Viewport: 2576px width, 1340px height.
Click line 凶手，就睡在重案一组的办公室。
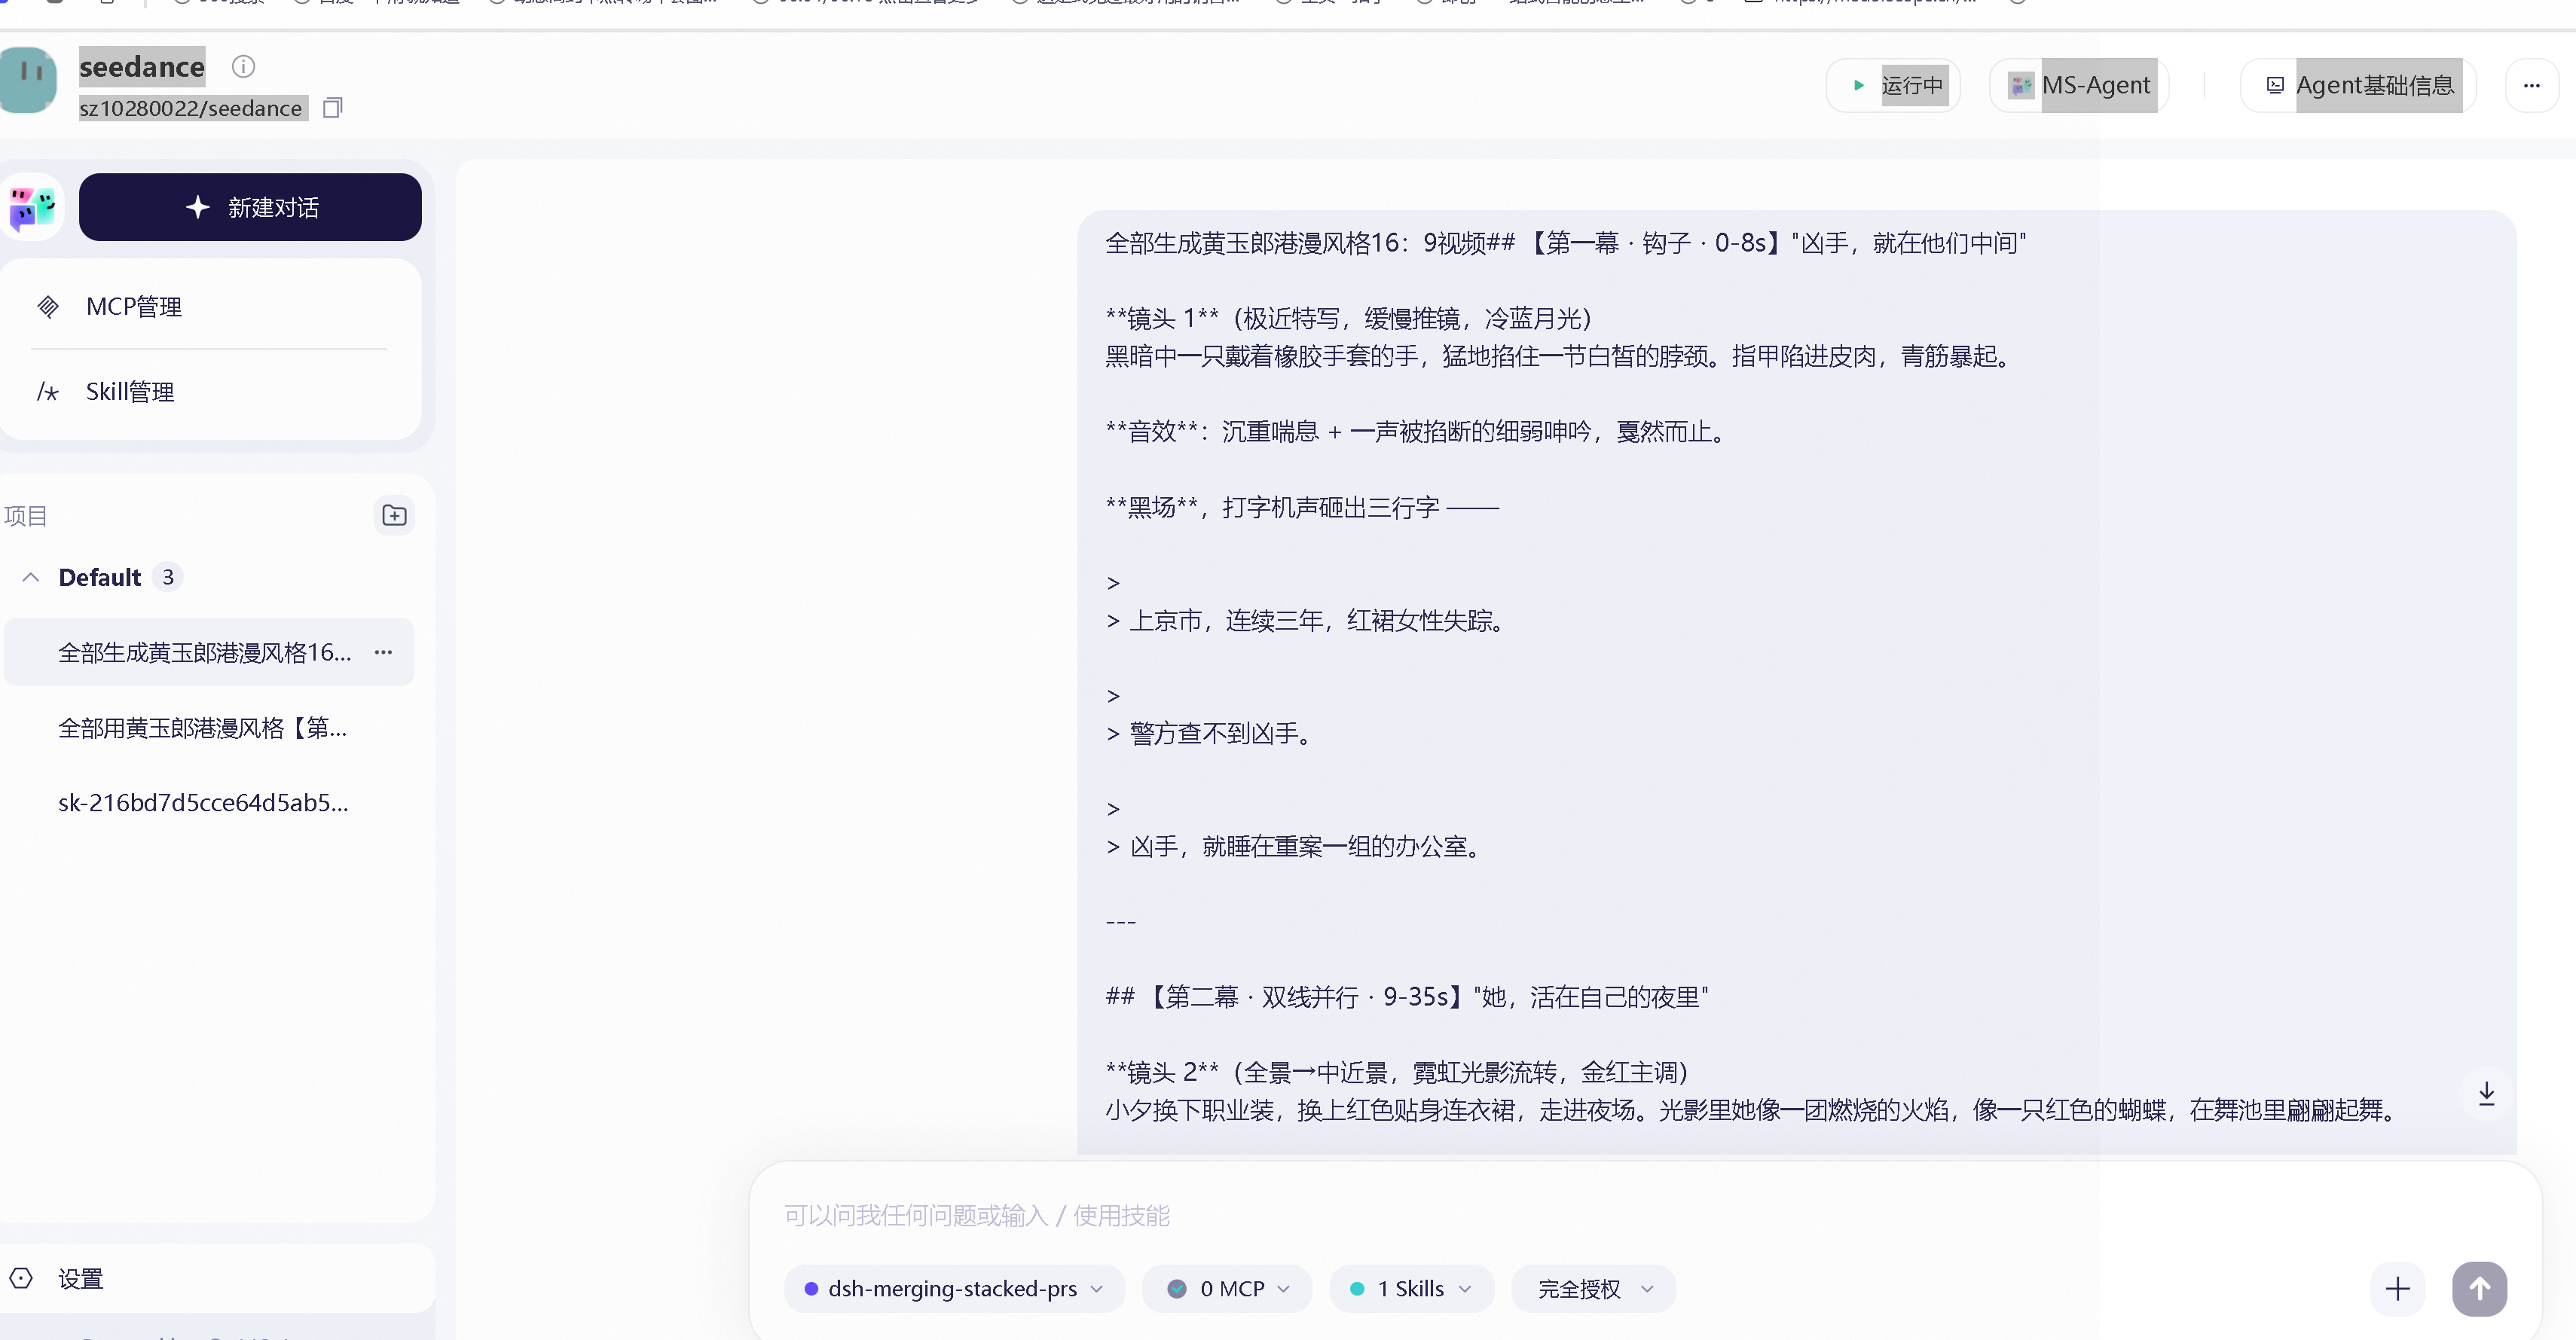[1306, 847]
